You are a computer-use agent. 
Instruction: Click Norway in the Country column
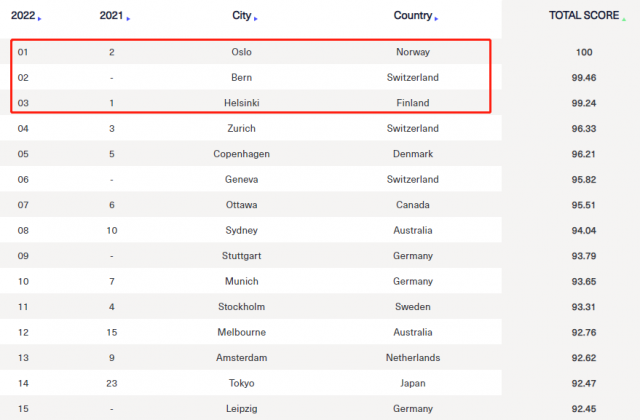[x=413, y=52]
